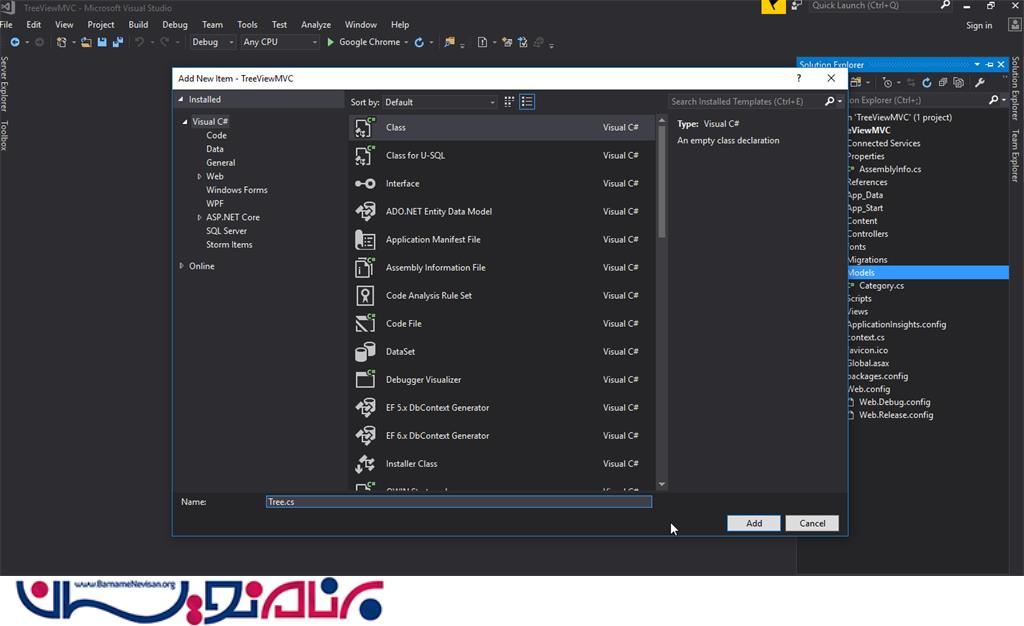Click the feedback icon beside Quick Launch
The image size is (1024, 626).
coord(797,6)
